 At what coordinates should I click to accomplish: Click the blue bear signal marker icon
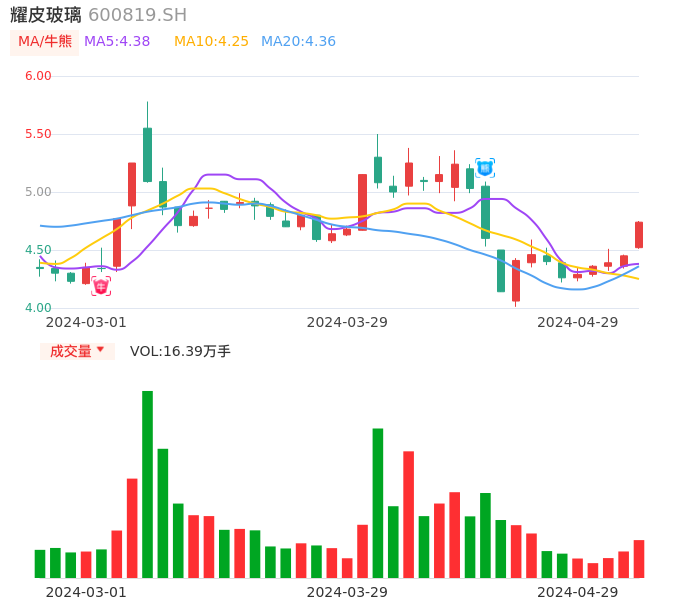485,167
